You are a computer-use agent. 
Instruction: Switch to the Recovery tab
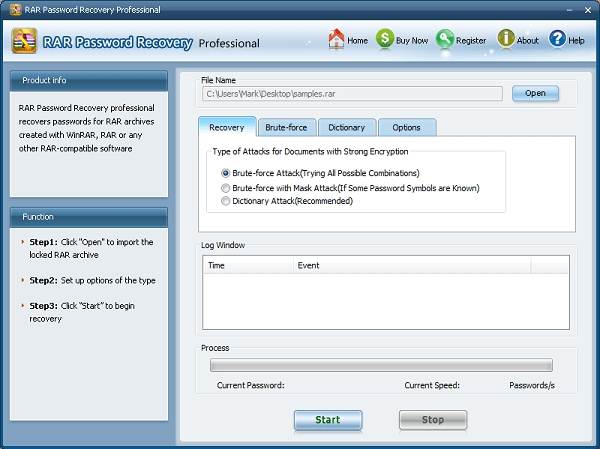[227, 127]
